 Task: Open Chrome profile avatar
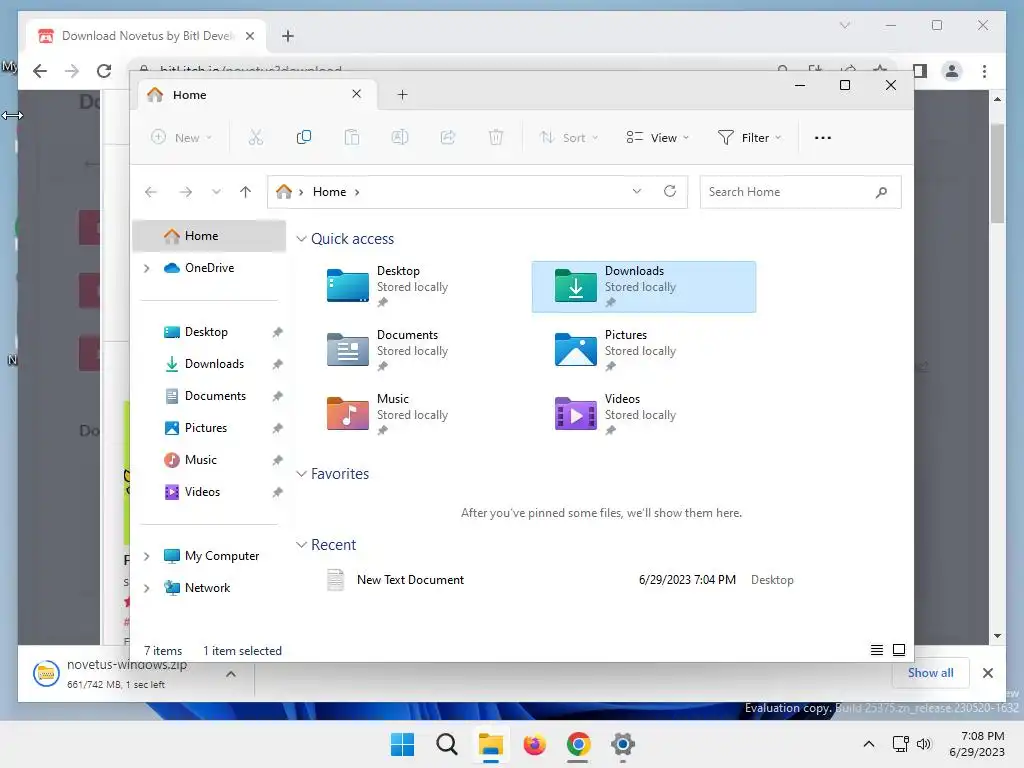tap(952, 71)
